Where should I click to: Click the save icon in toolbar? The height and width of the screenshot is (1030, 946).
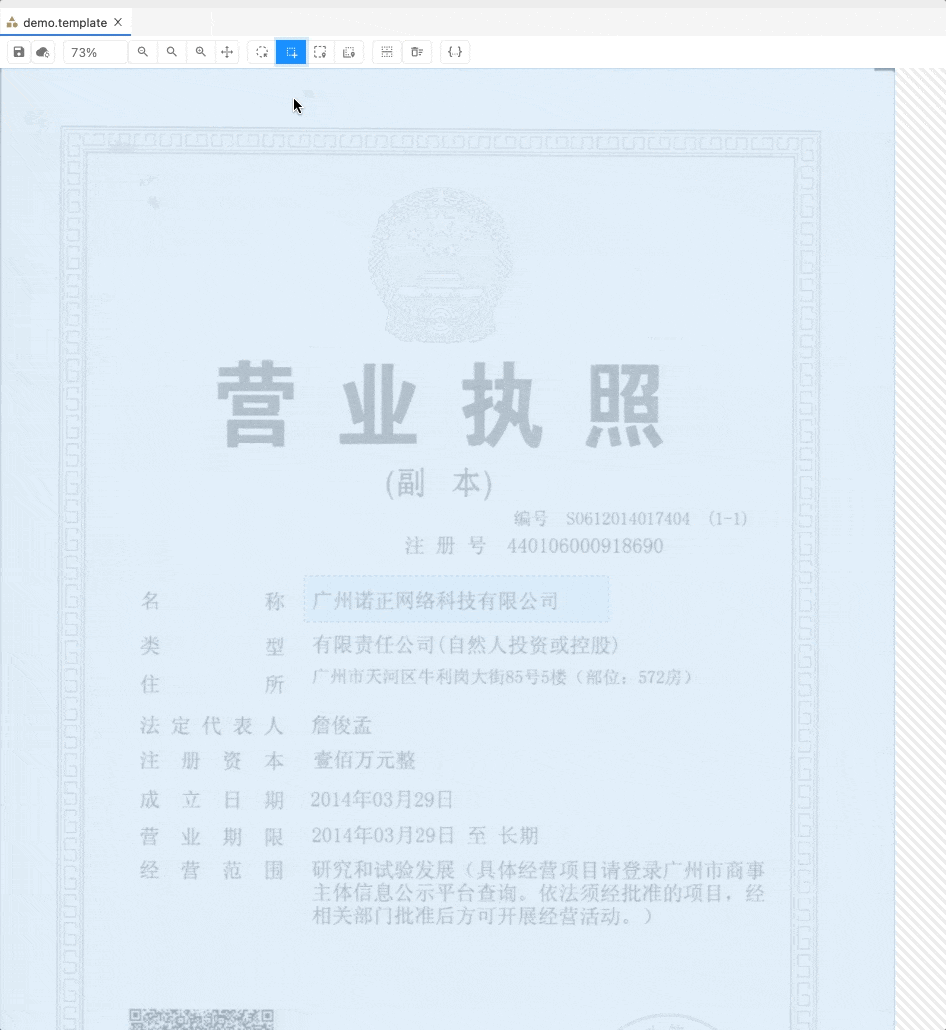coord(19,52)
